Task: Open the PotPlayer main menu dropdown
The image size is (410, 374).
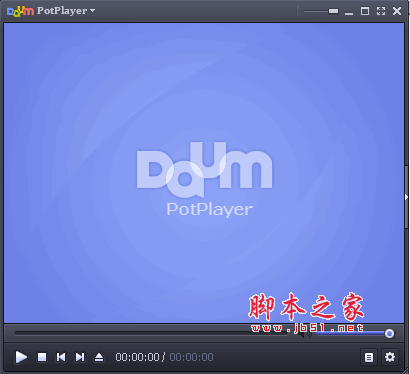Action: coord(66,11)
